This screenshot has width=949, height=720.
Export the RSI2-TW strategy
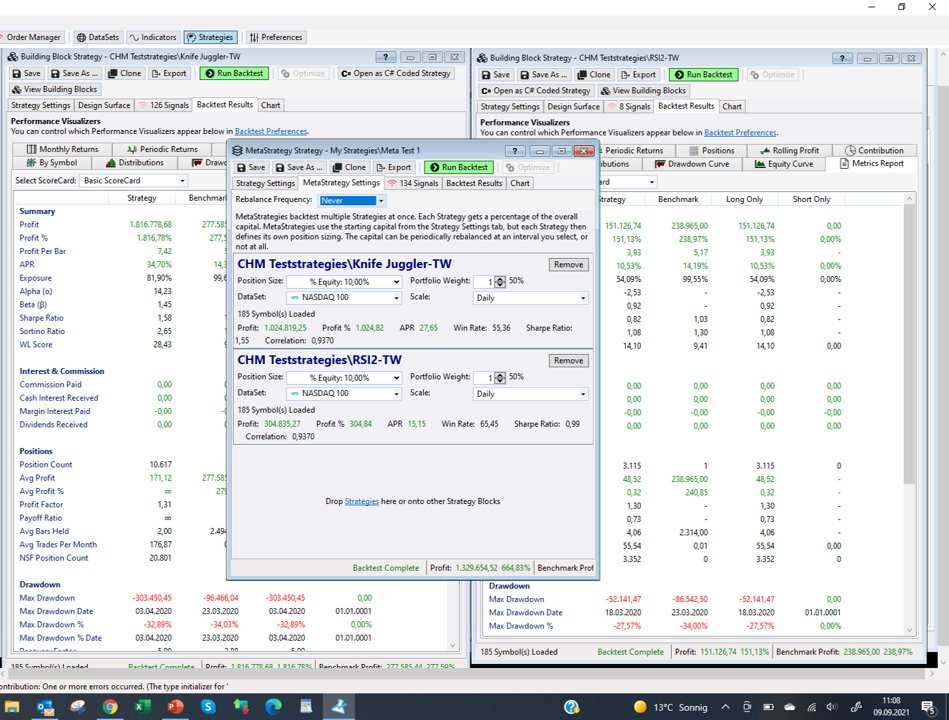pos(637,74)
